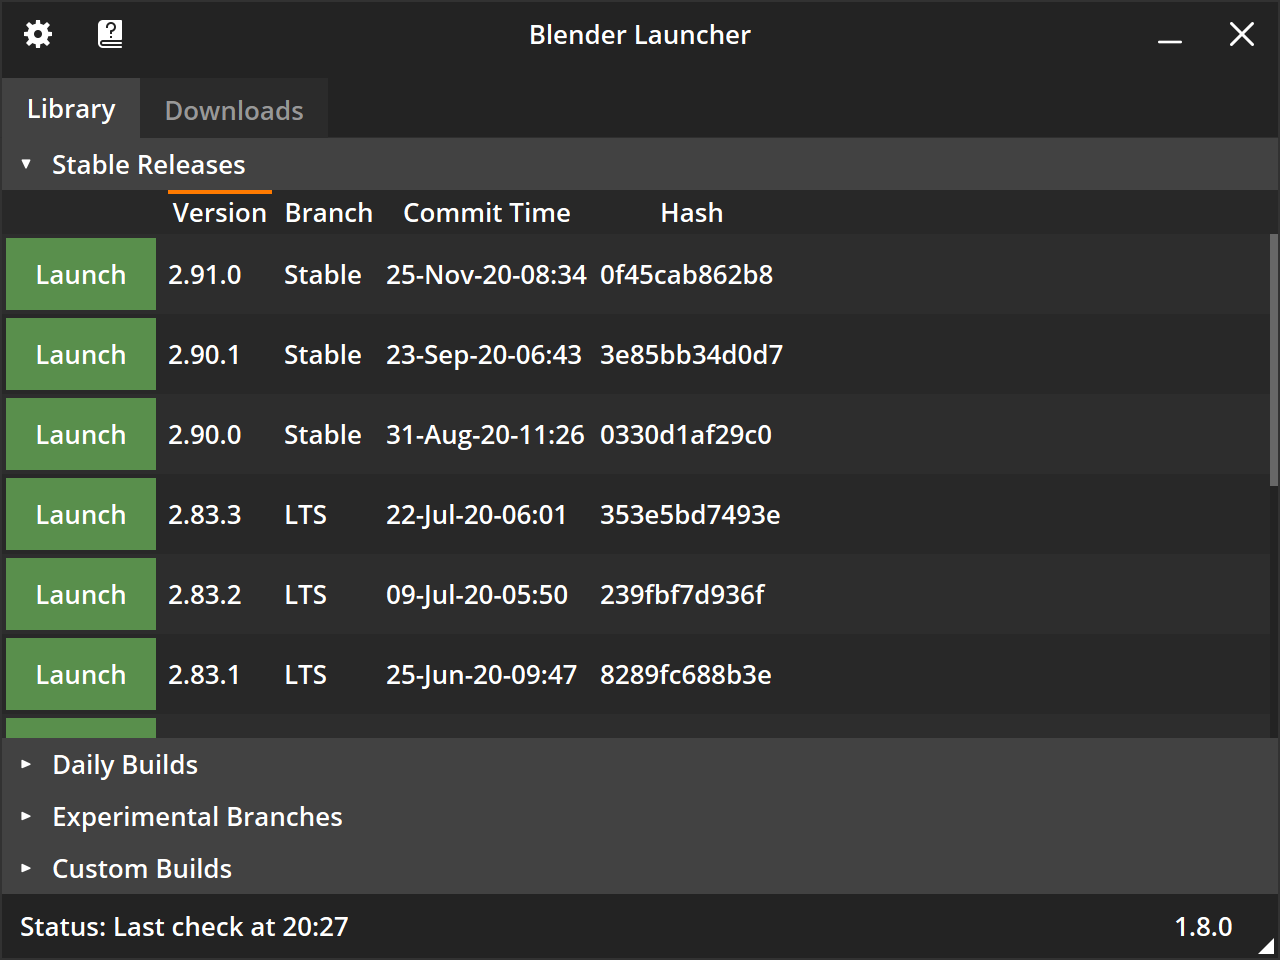Switch to the Downloads tab
Screen dimensions: 1280x960
(234, 110)
